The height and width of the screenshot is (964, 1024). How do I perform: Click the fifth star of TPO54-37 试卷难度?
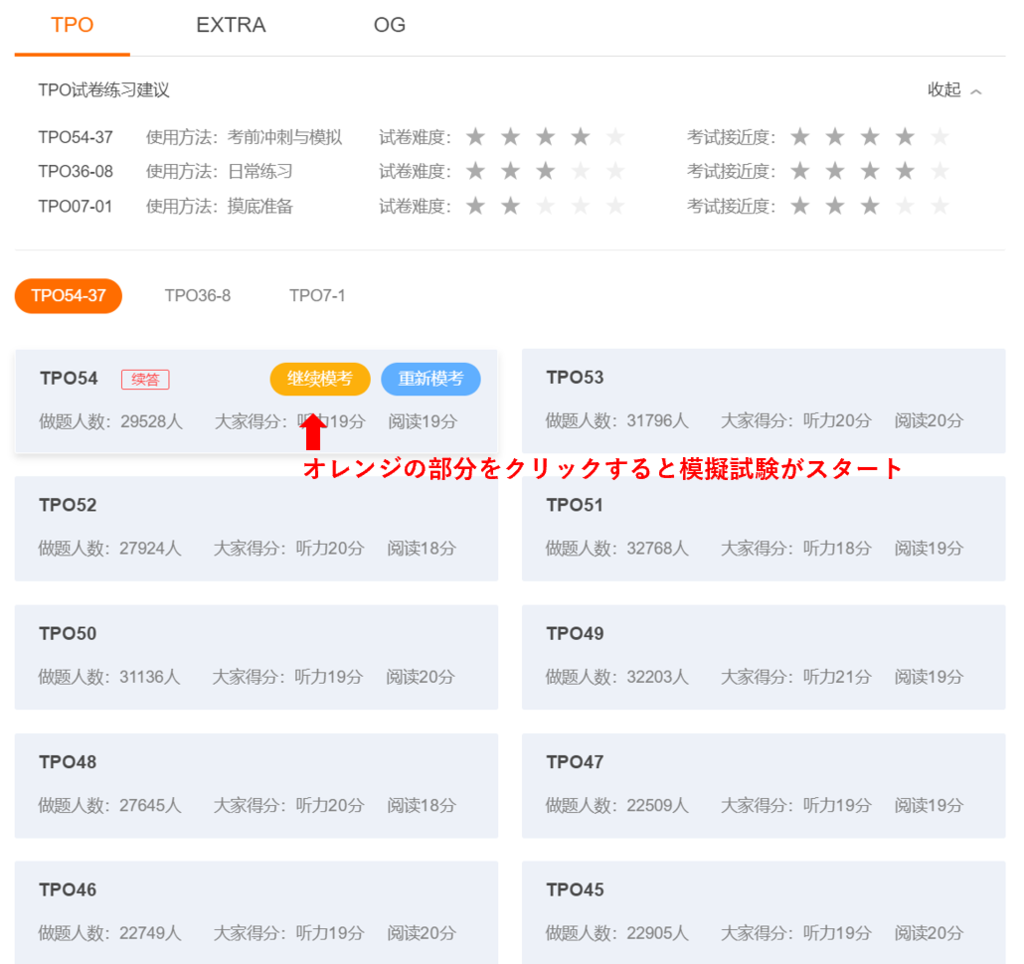pyautogui.click(x=613, y=137)
